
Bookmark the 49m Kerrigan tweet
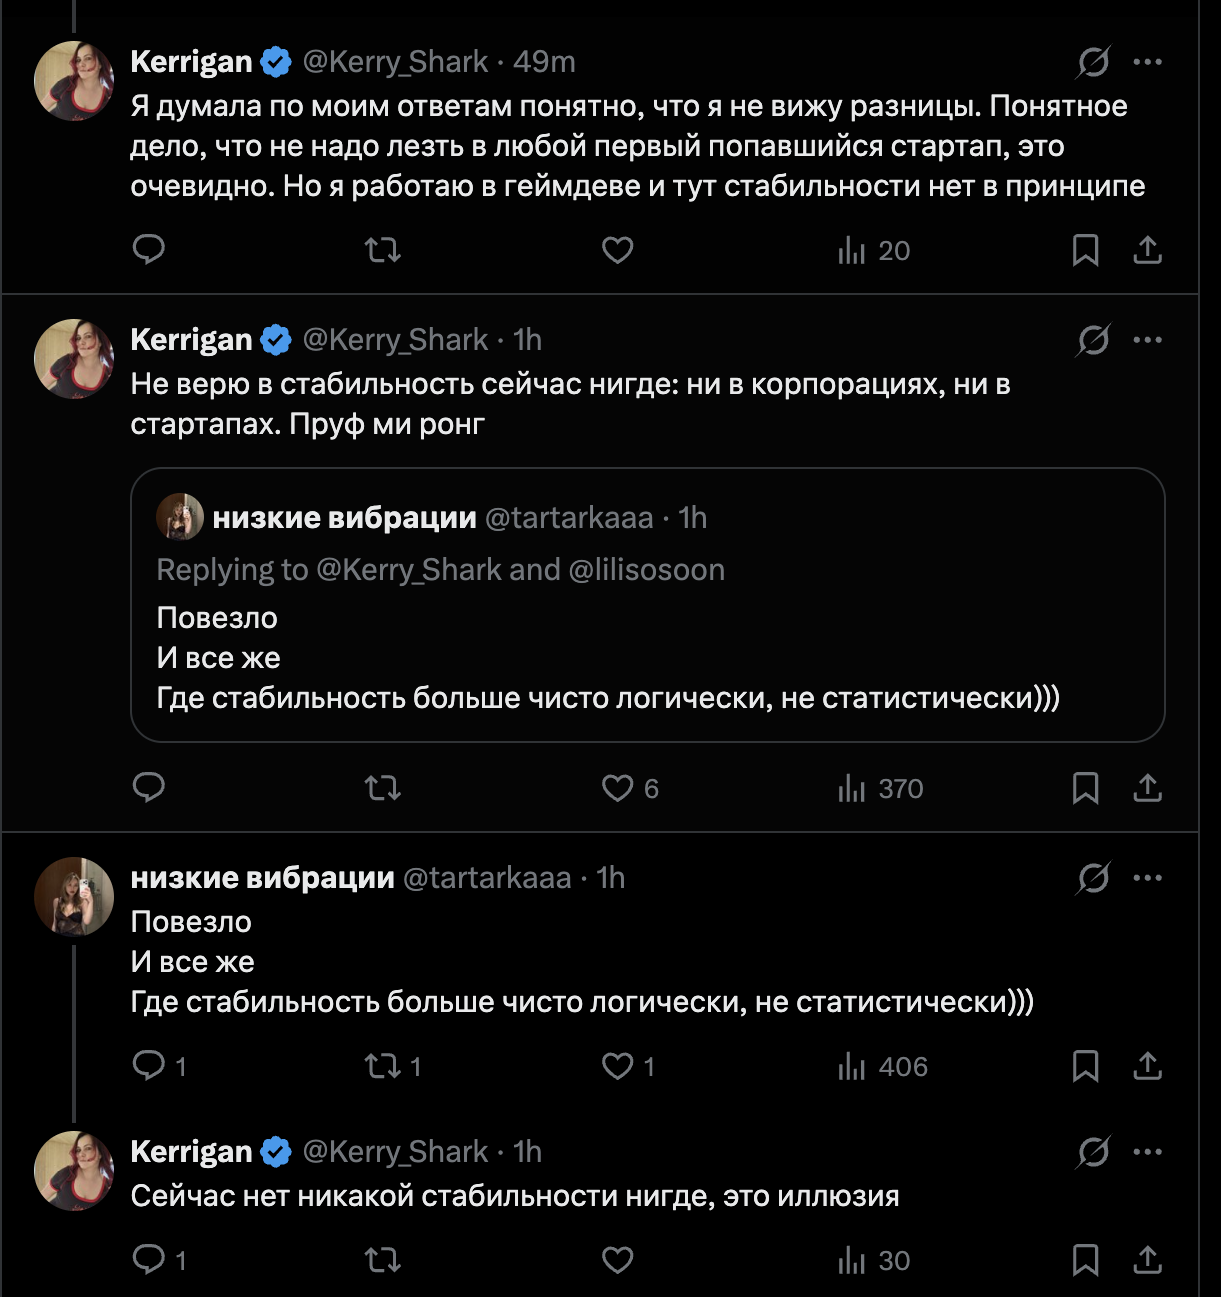(x=1085, y=250)
